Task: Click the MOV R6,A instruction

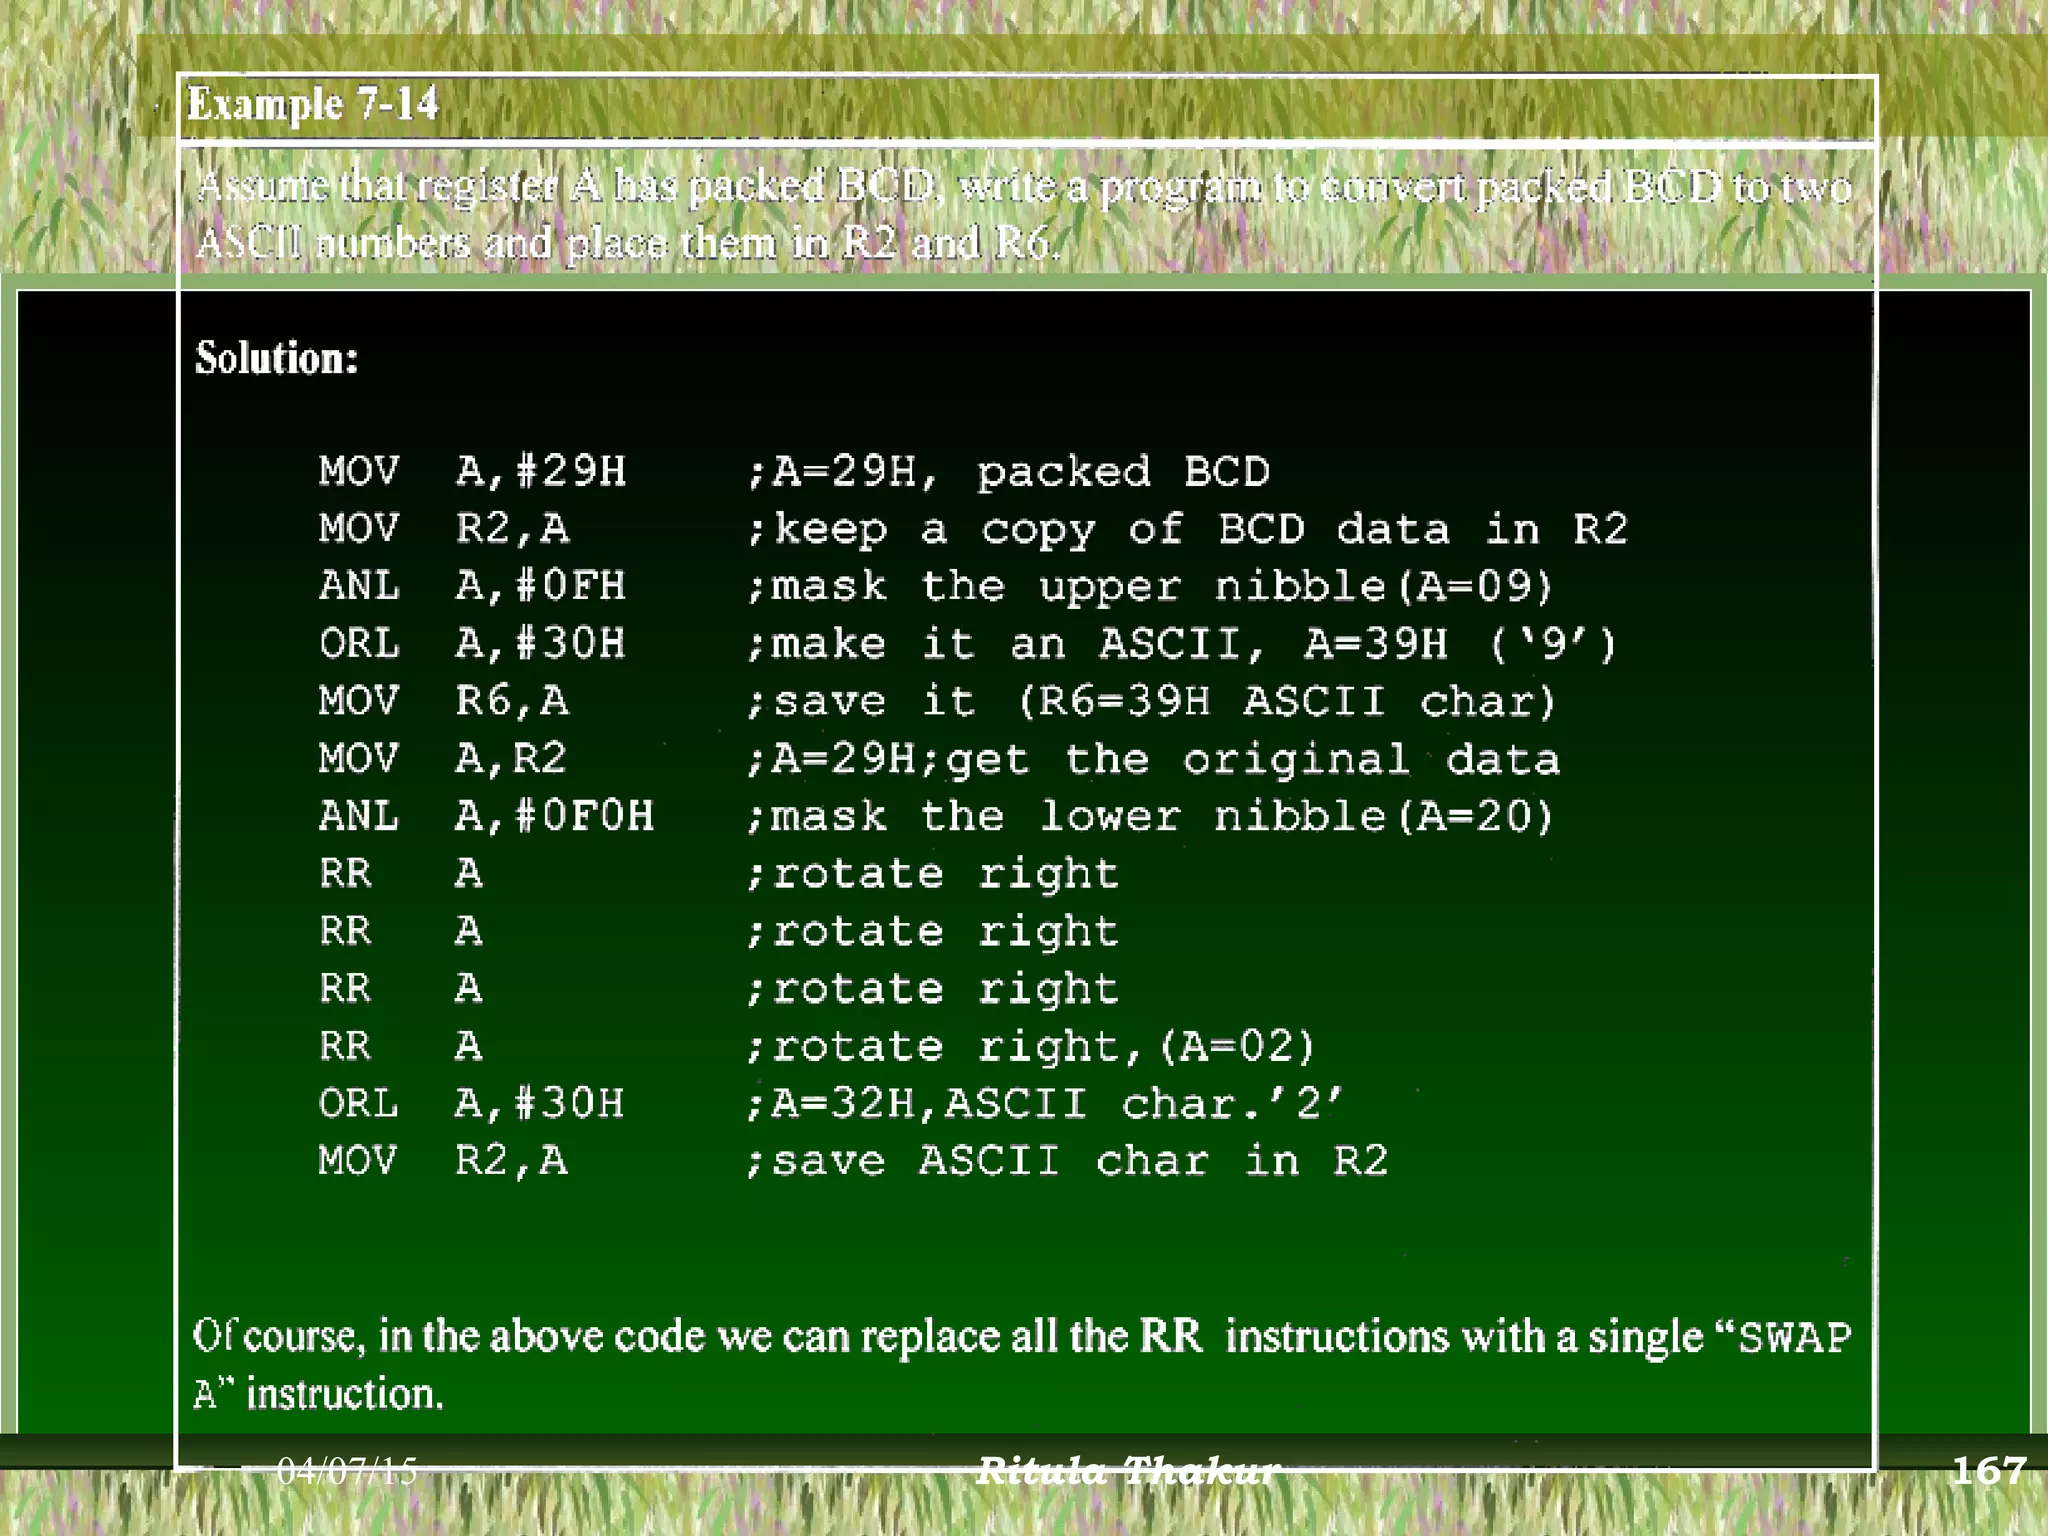Action: (444, 701)
